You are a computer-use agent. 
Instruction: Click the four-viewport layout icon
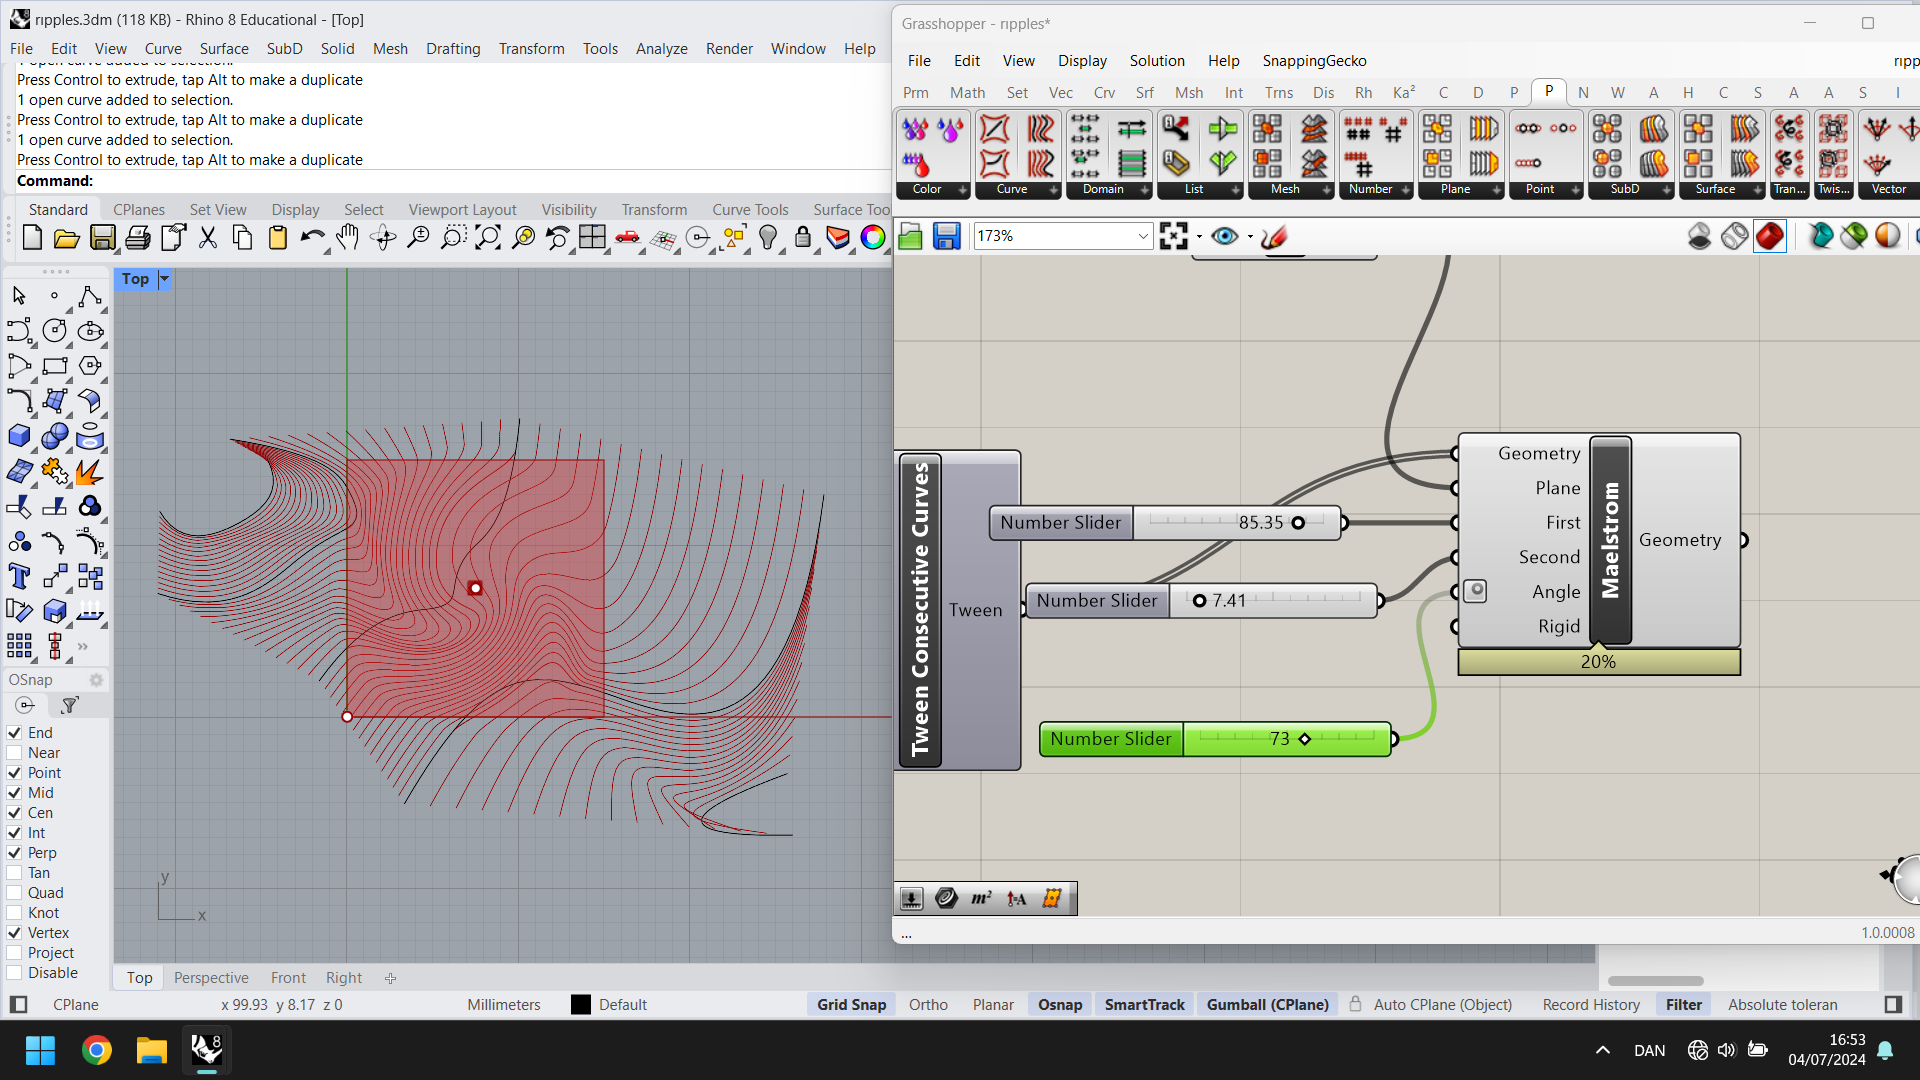[x=593, y=238]
